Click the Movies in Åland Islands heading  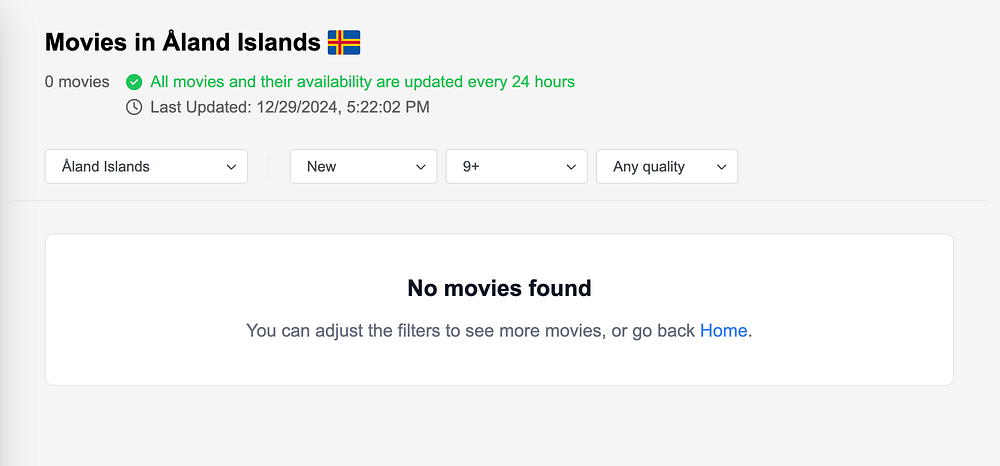pyautogui.click(x=183, y=43)
